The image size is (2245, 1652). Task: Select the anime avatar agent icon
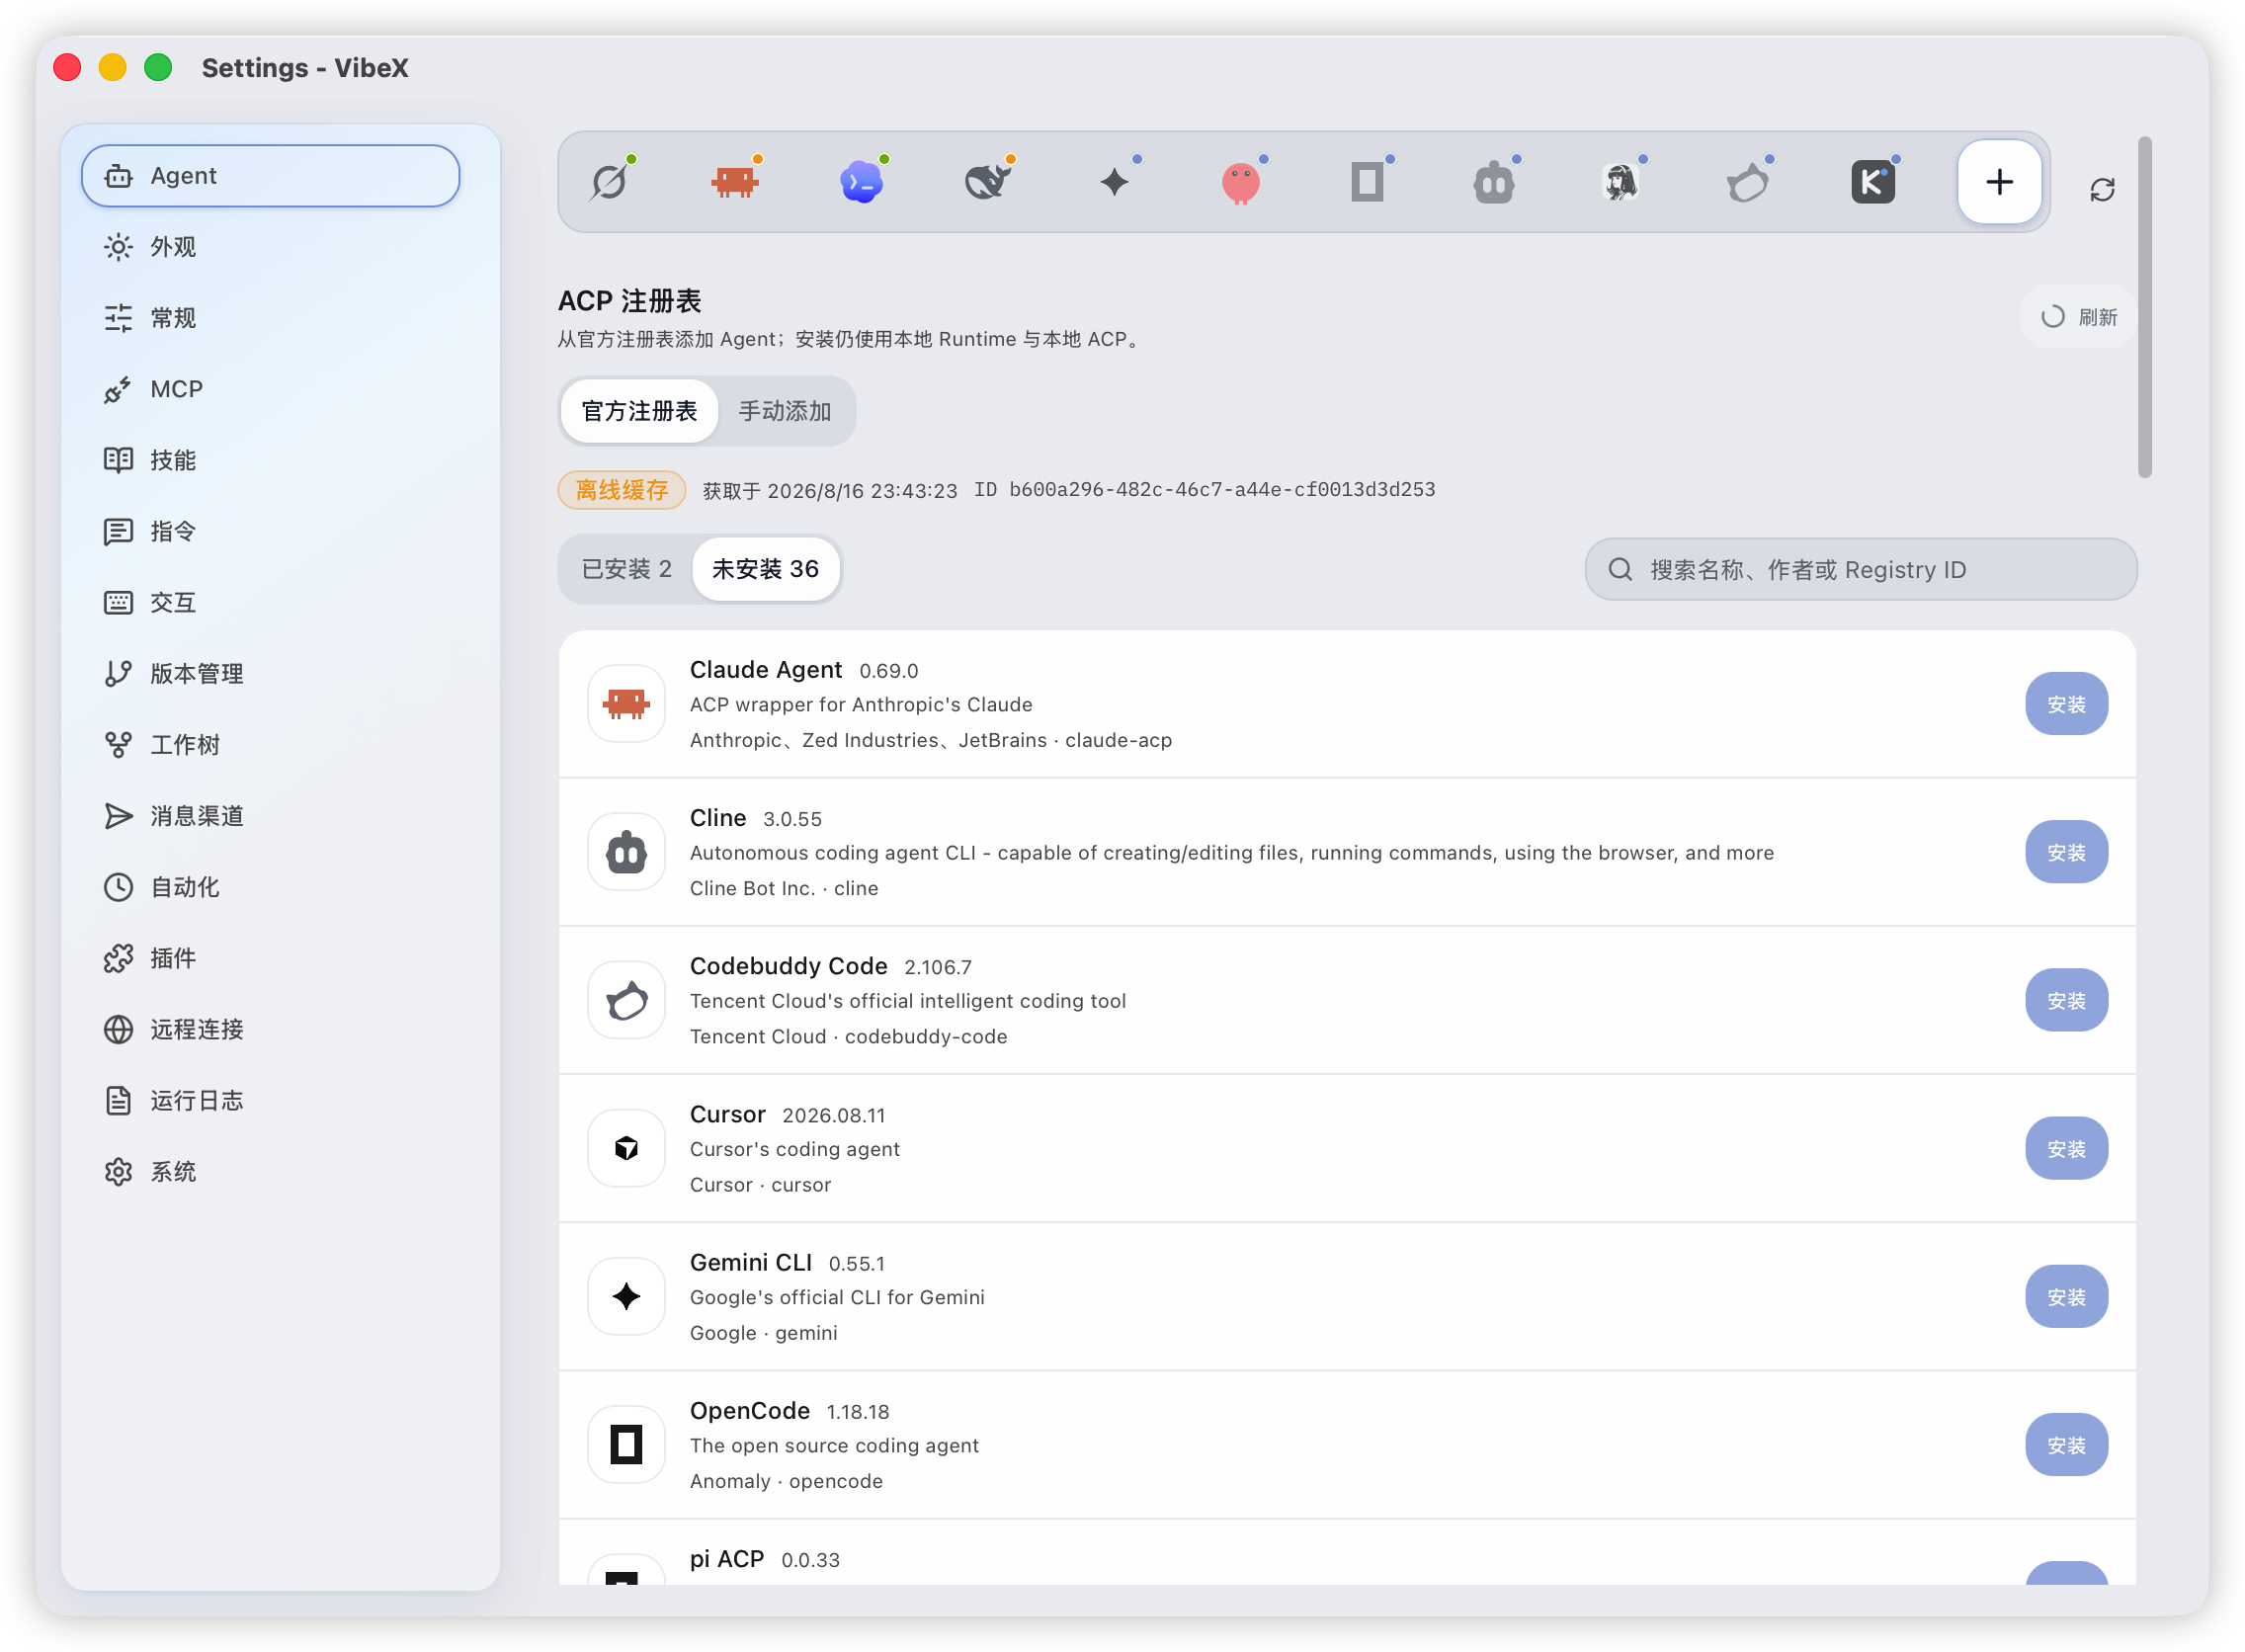click(x=1620, y=182)
